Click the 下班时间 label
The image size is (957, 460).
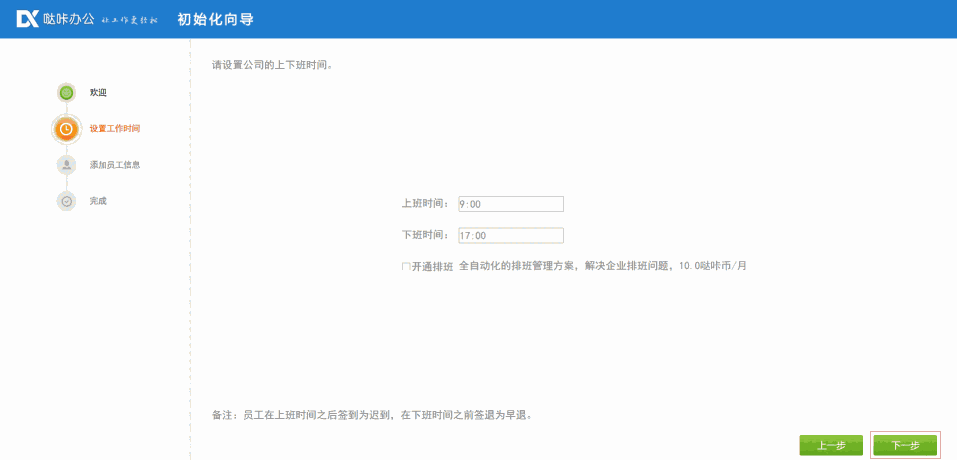click(x=426, y=235)
